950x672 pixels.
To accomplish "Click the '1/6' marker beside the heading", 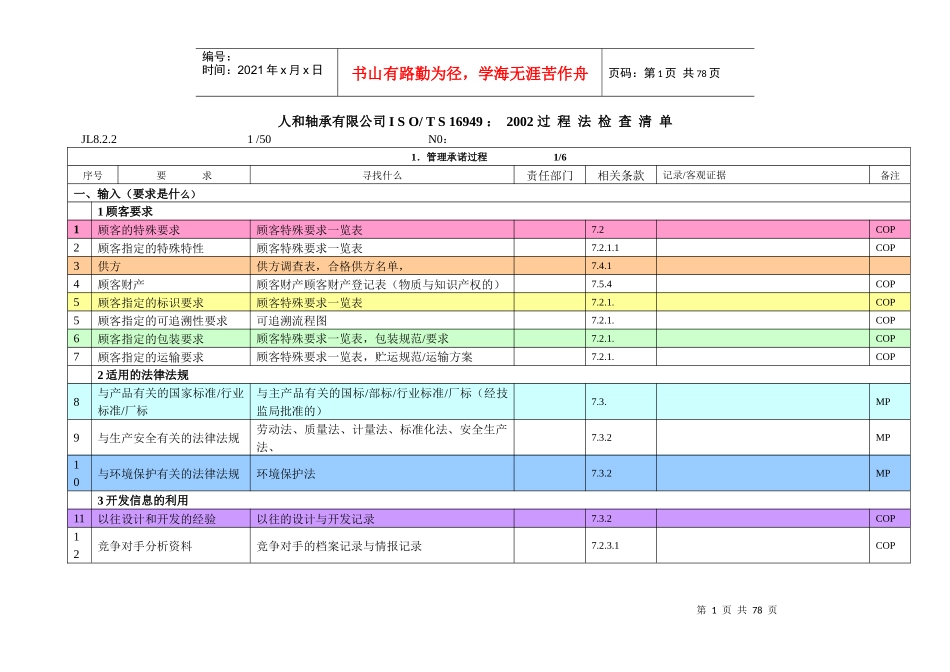I will click(x=560, y=157).
